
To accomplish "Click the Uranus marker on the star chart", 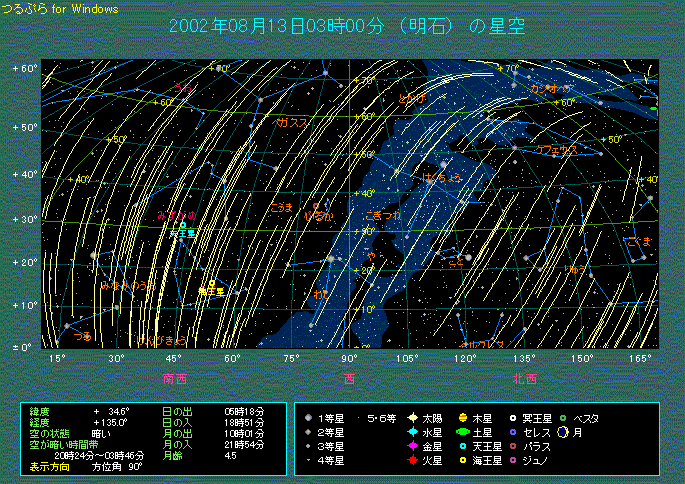I will point(183,226).
